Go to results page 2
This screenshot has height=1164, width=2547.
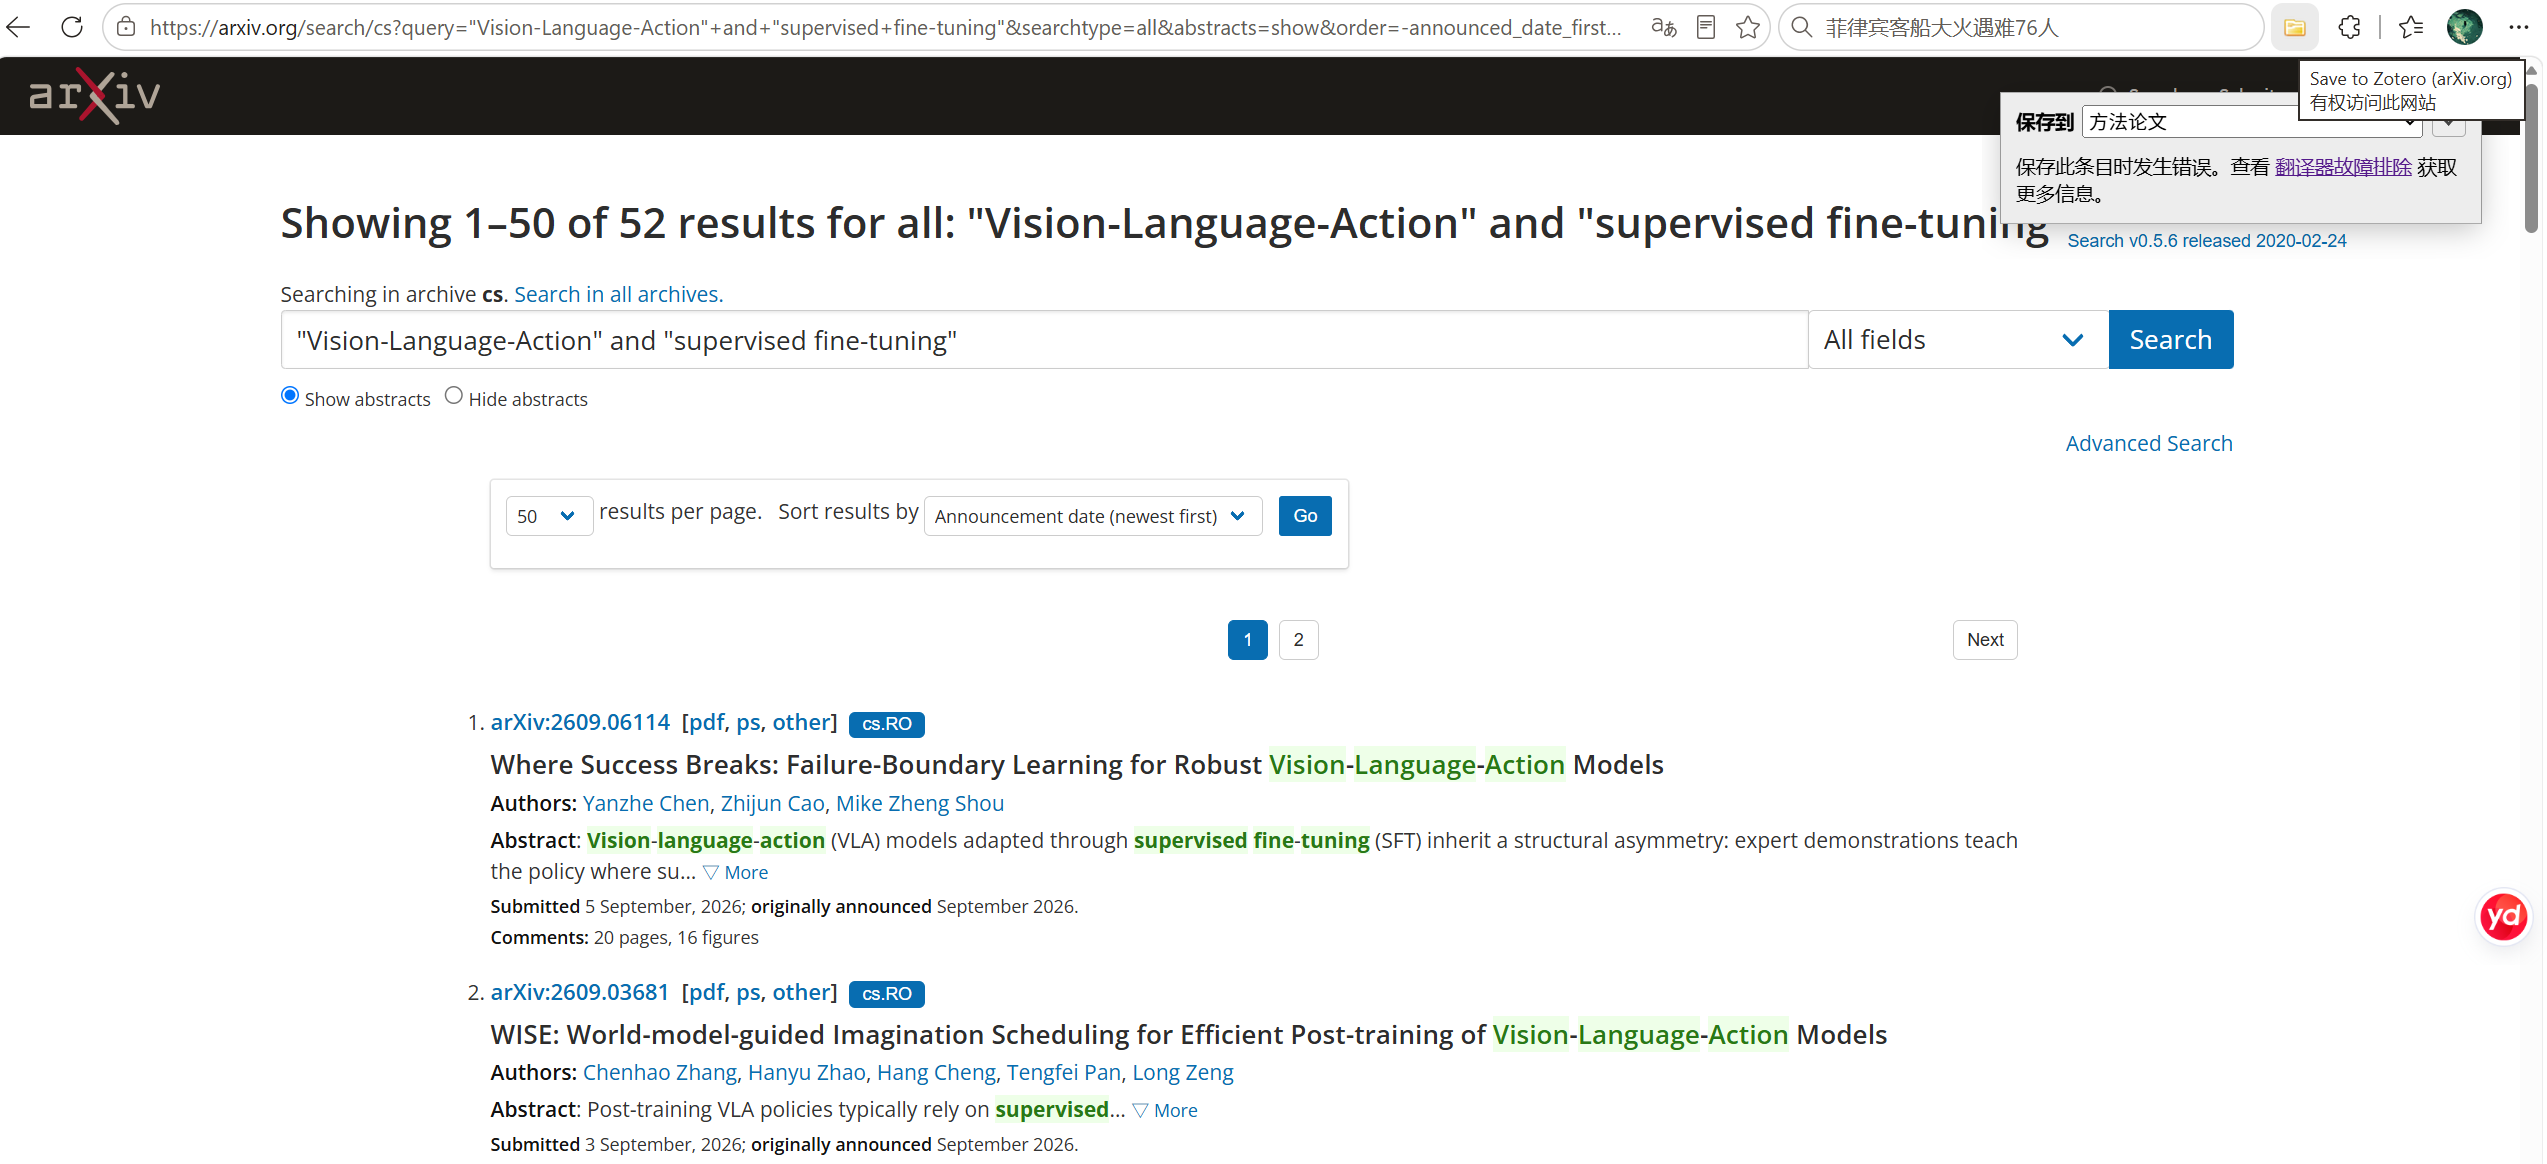pos(1298,640)
